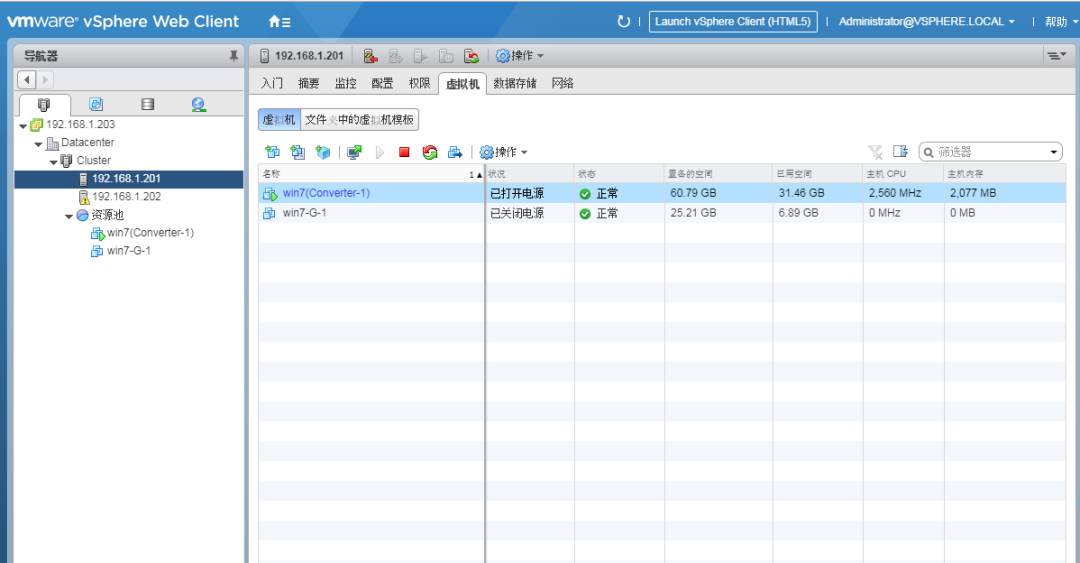Collapse the Cluster tree node

pyautogui.click(x=54, y=162)
